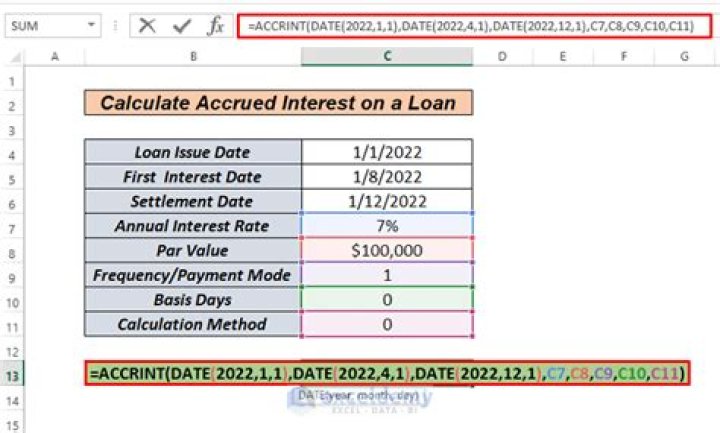Screen dimensions: 720x433
Task: Select column G header
Action: (x=685, y=57)
